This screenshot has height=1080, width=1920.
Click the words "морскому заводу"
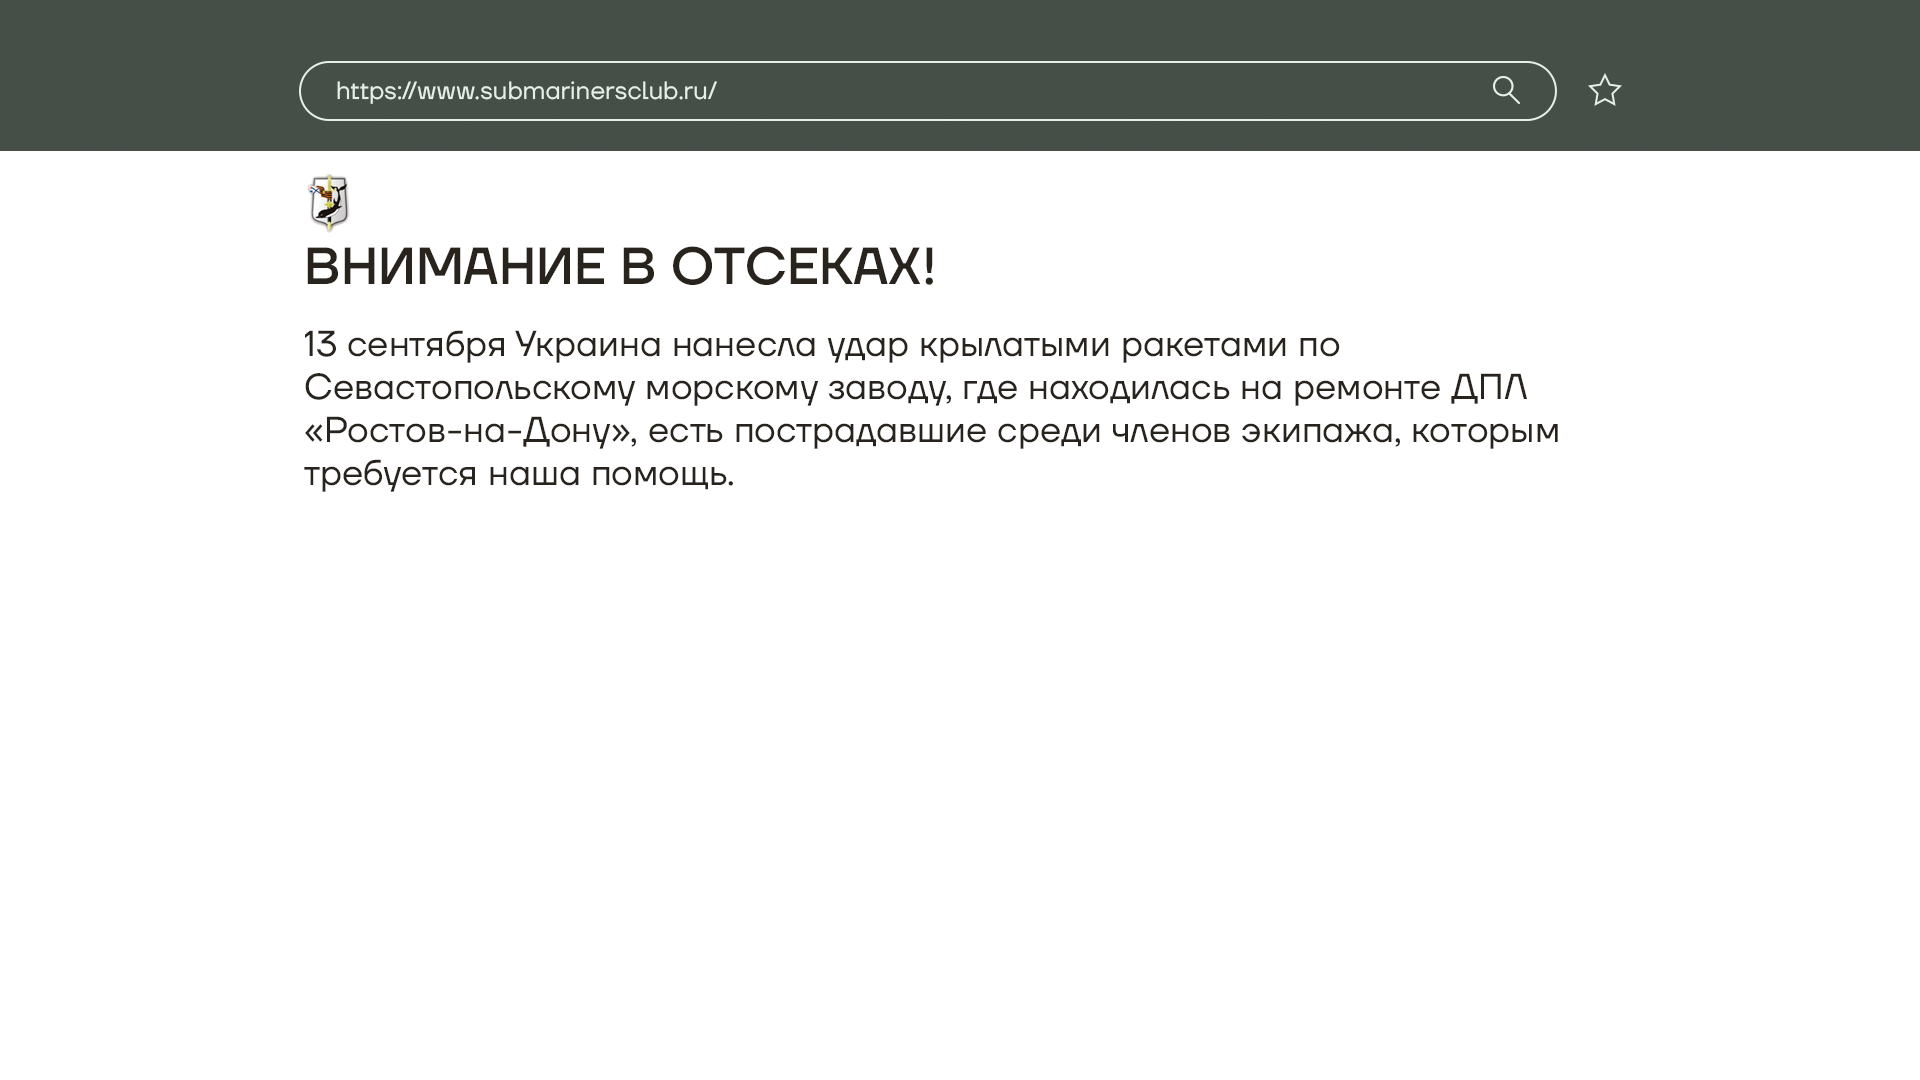tap(797, 387)
